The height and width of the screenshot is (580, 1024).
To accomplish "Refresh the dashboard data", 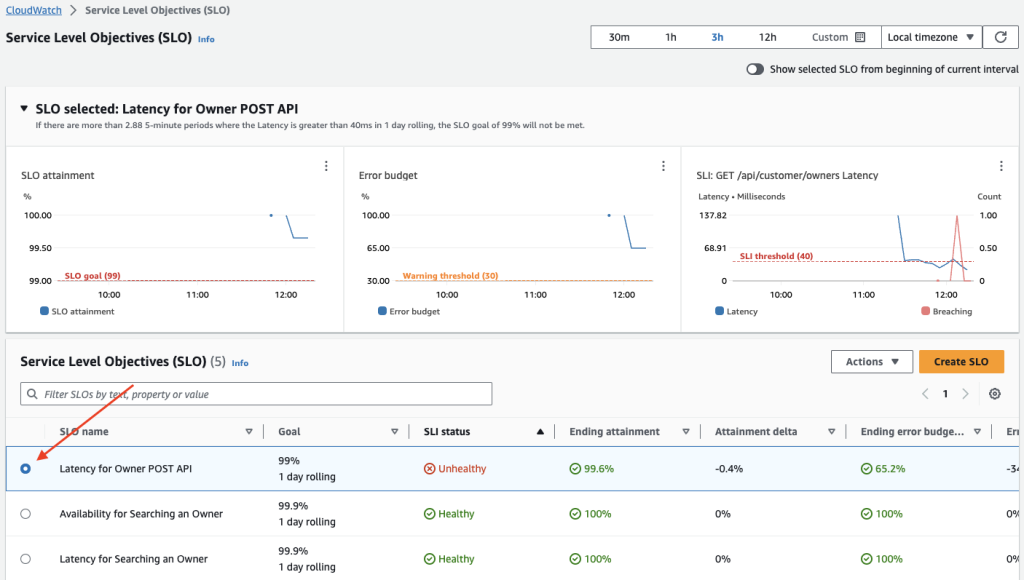I will (x=1000, y=37).
